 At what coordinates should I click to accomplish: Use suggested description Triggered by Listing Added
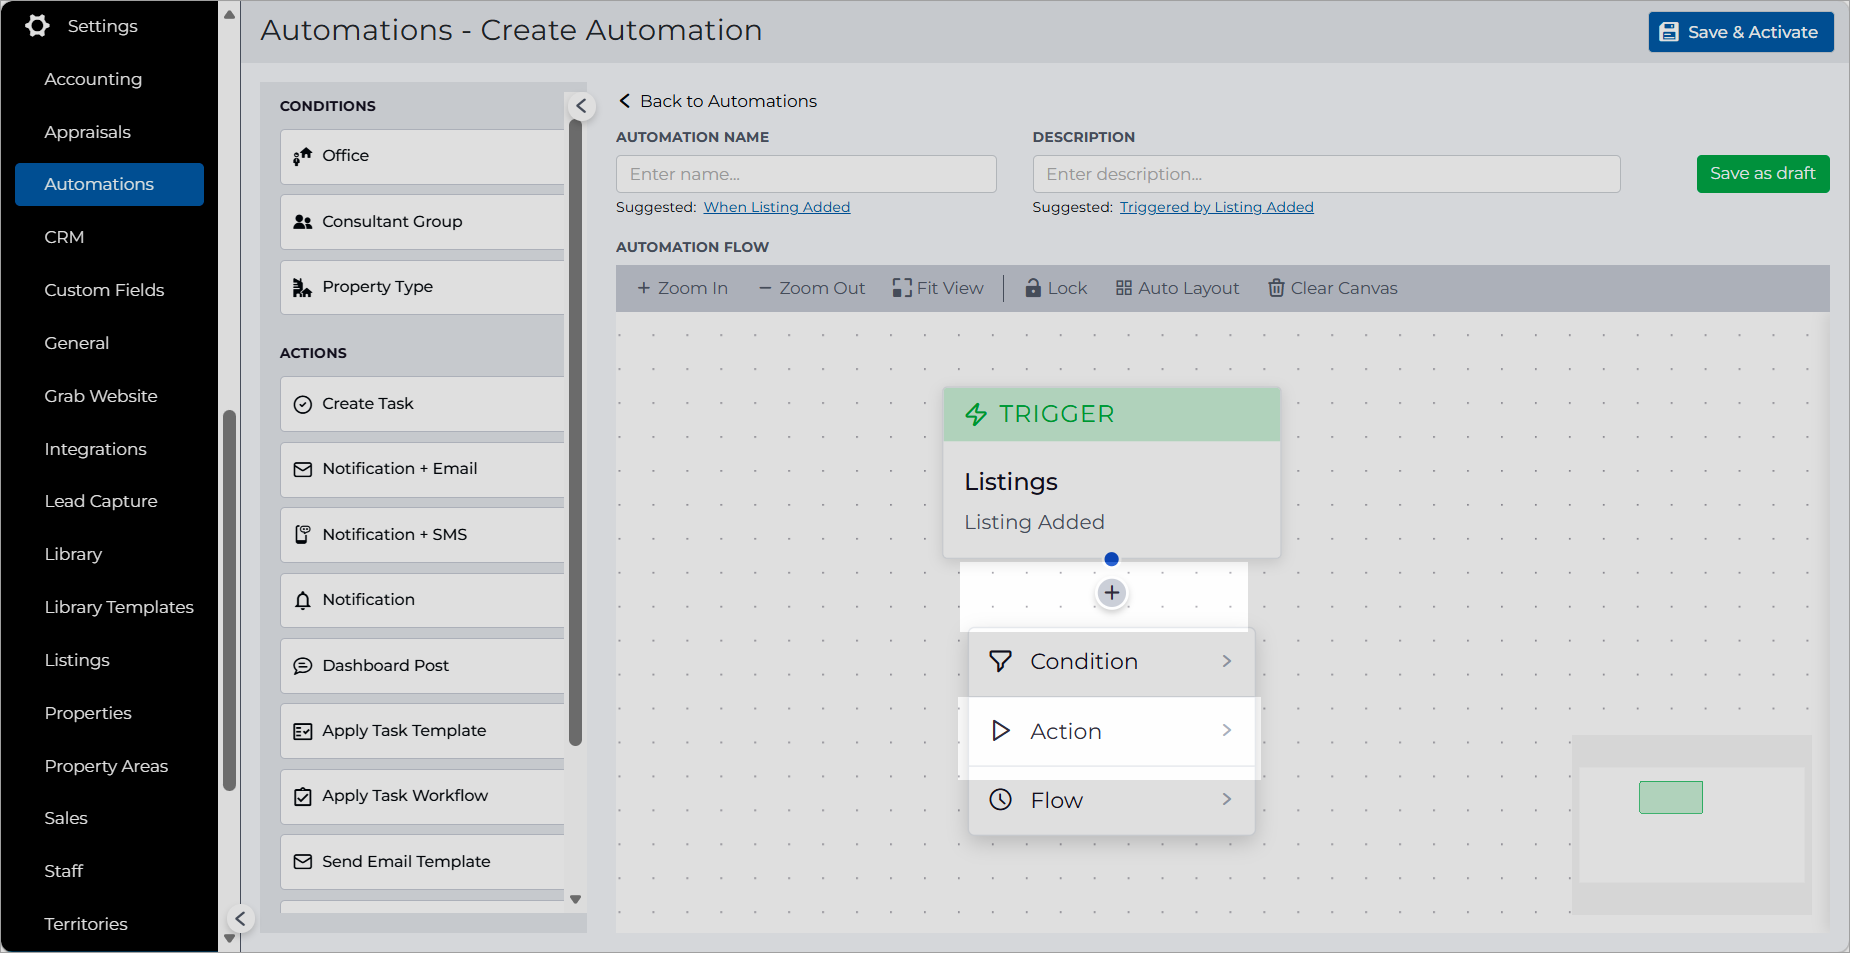pyautogui.click(x=1217, y=207)
